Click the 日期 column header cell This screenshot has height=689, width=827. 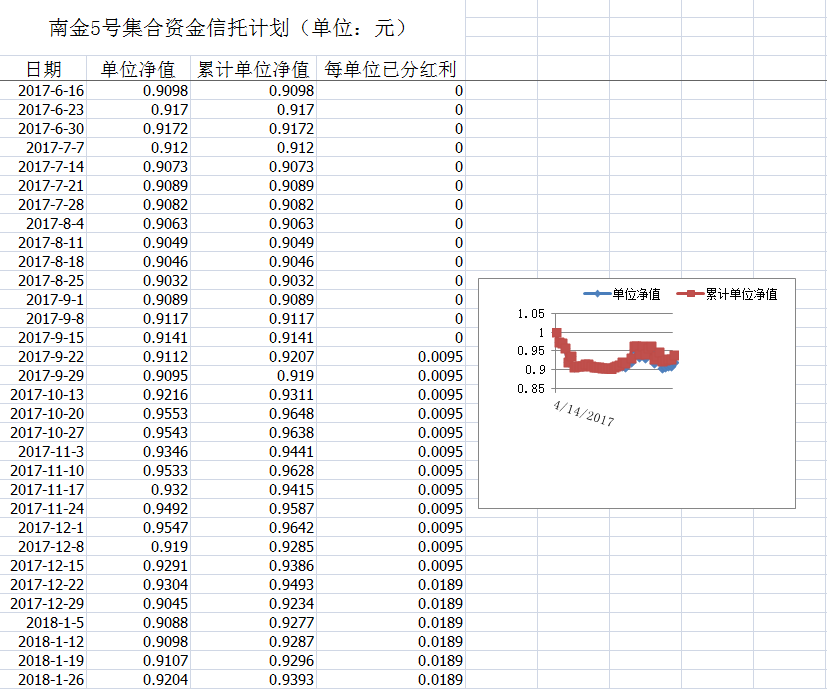(44, 69)
